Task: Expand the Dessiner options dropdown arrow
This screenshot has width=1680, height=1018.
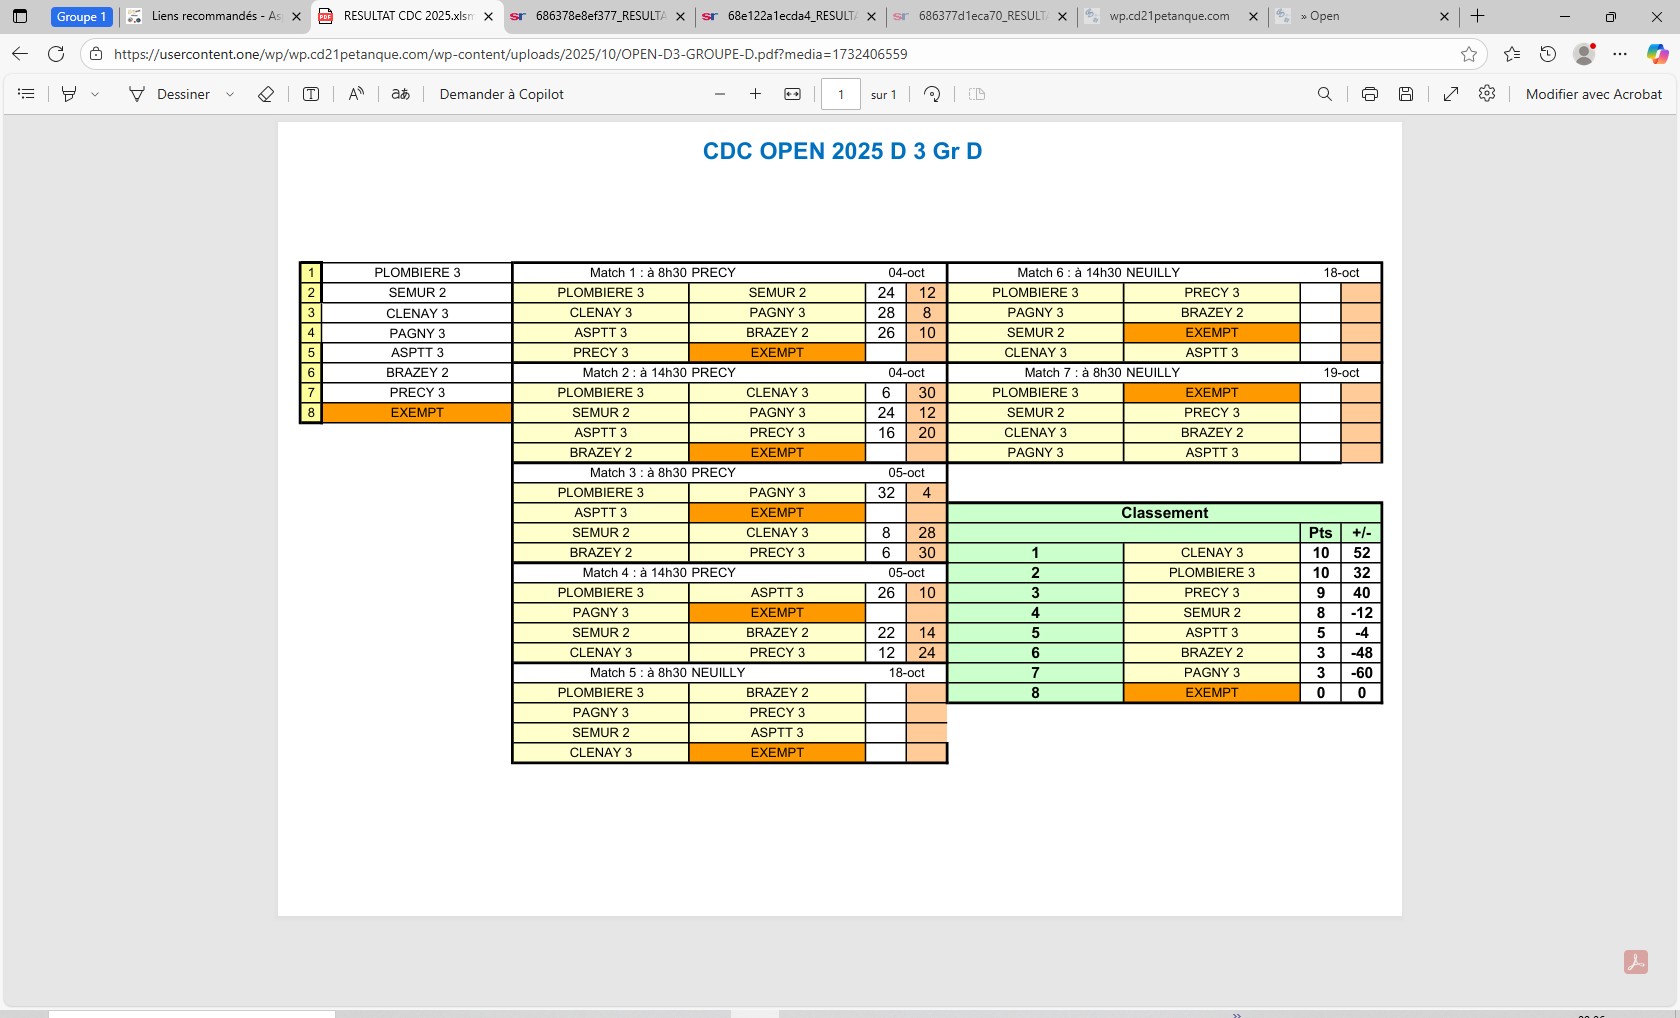Action: click(230, 94)
